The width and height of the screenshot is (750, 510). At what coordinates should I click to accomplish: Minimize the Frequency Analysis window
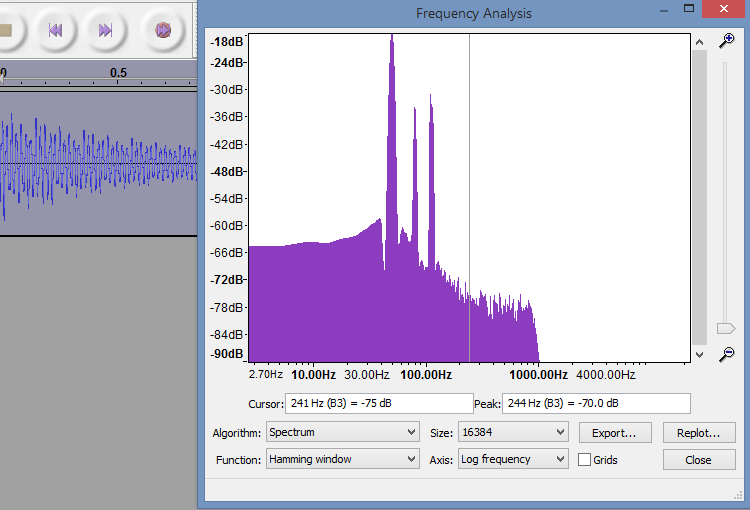[663, 10]
